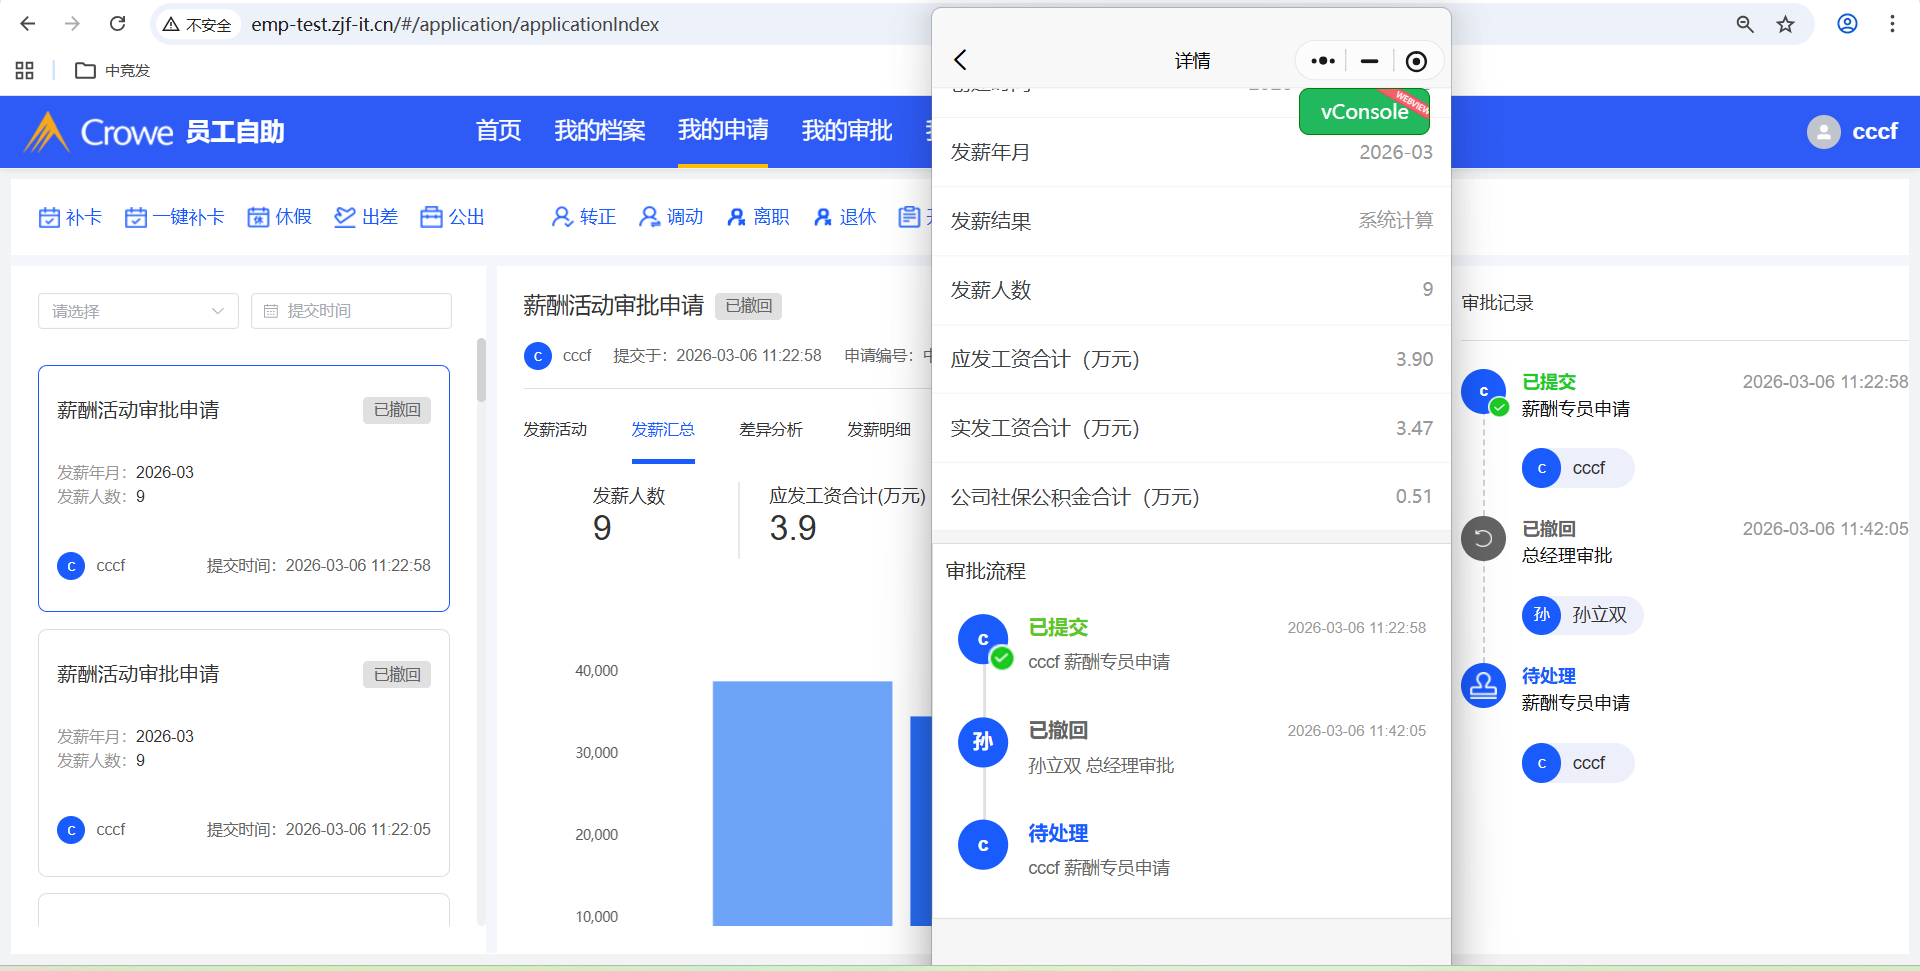Screen dimensions: 1920x971
Task: Open the browser profile icon
Action: point(1847,24)
